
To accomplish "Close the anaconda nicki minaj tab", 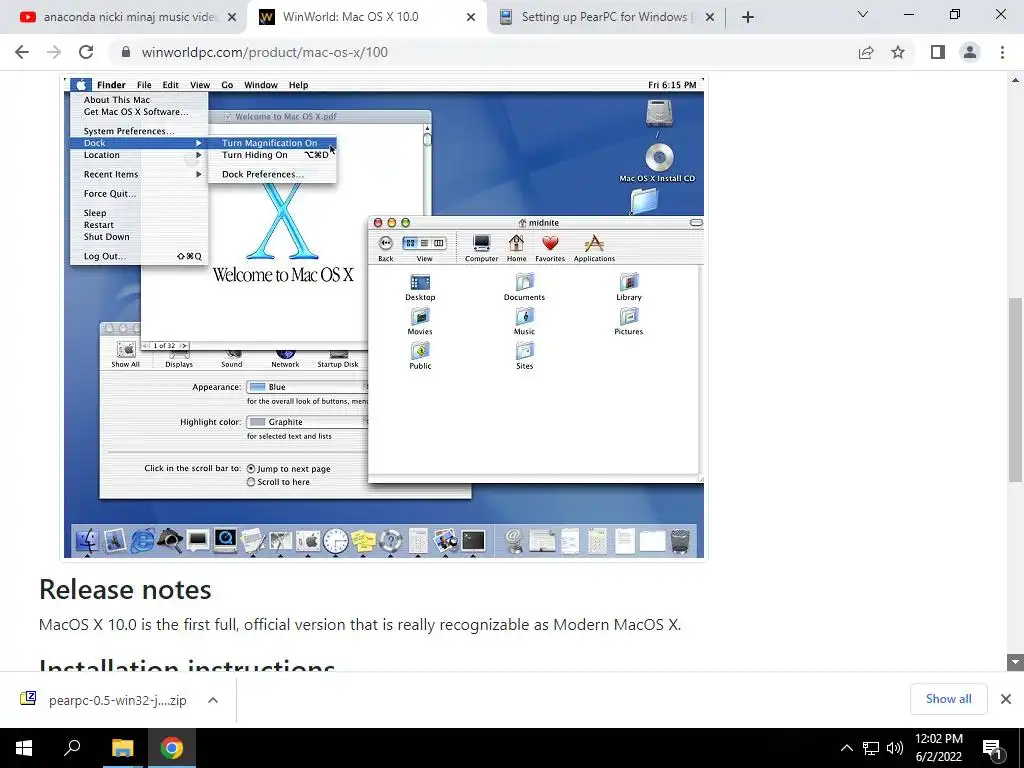I will 232,18.
